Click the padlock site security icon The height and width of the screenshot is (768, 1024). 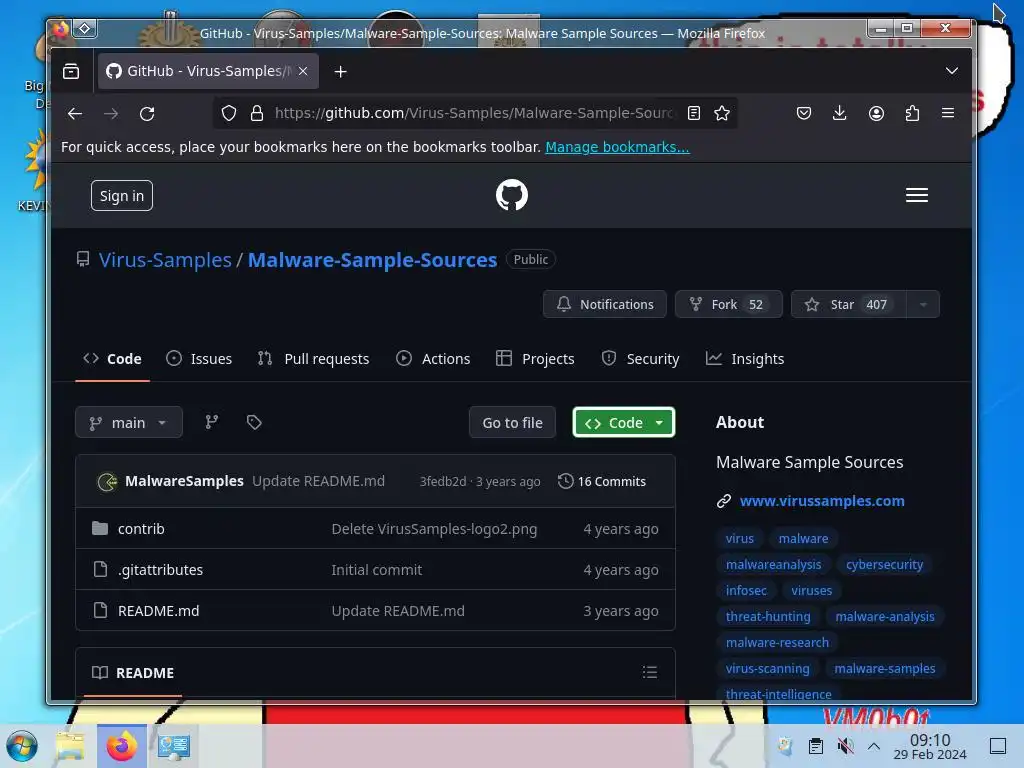(257, 114)
